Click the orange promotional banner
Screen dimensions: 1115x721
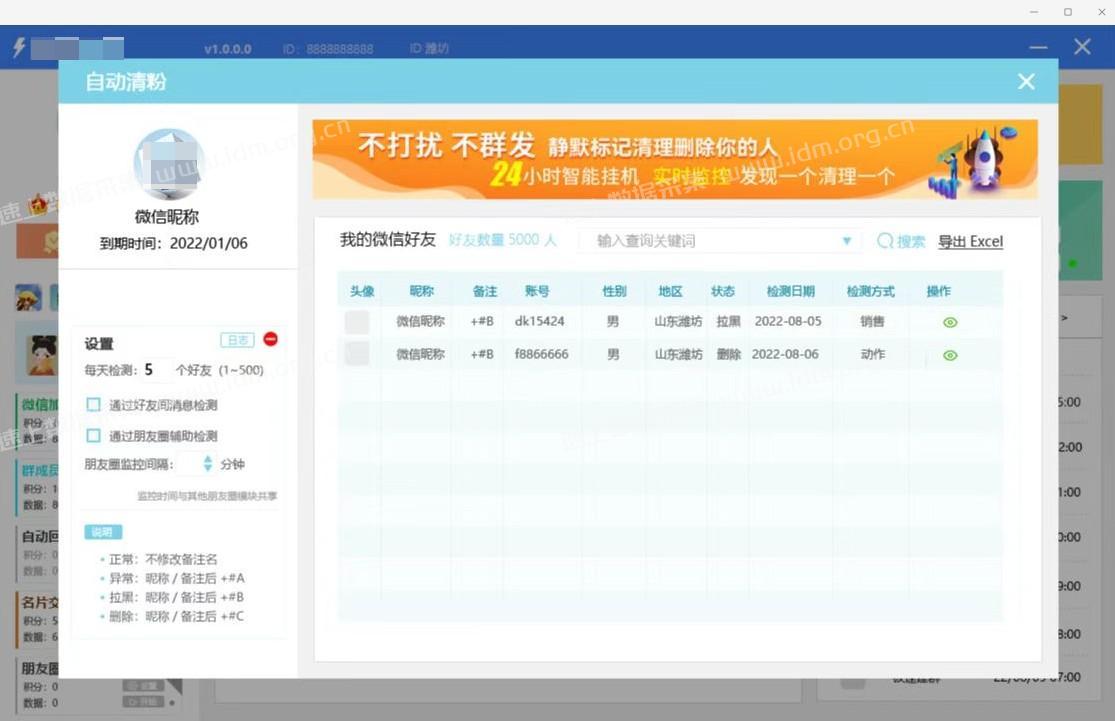675,159
